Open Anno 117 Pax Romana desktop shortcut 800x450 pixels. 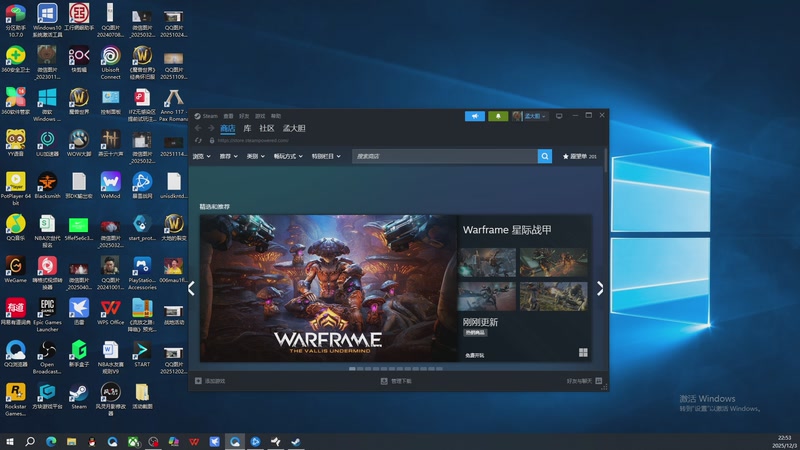[174, 105]
